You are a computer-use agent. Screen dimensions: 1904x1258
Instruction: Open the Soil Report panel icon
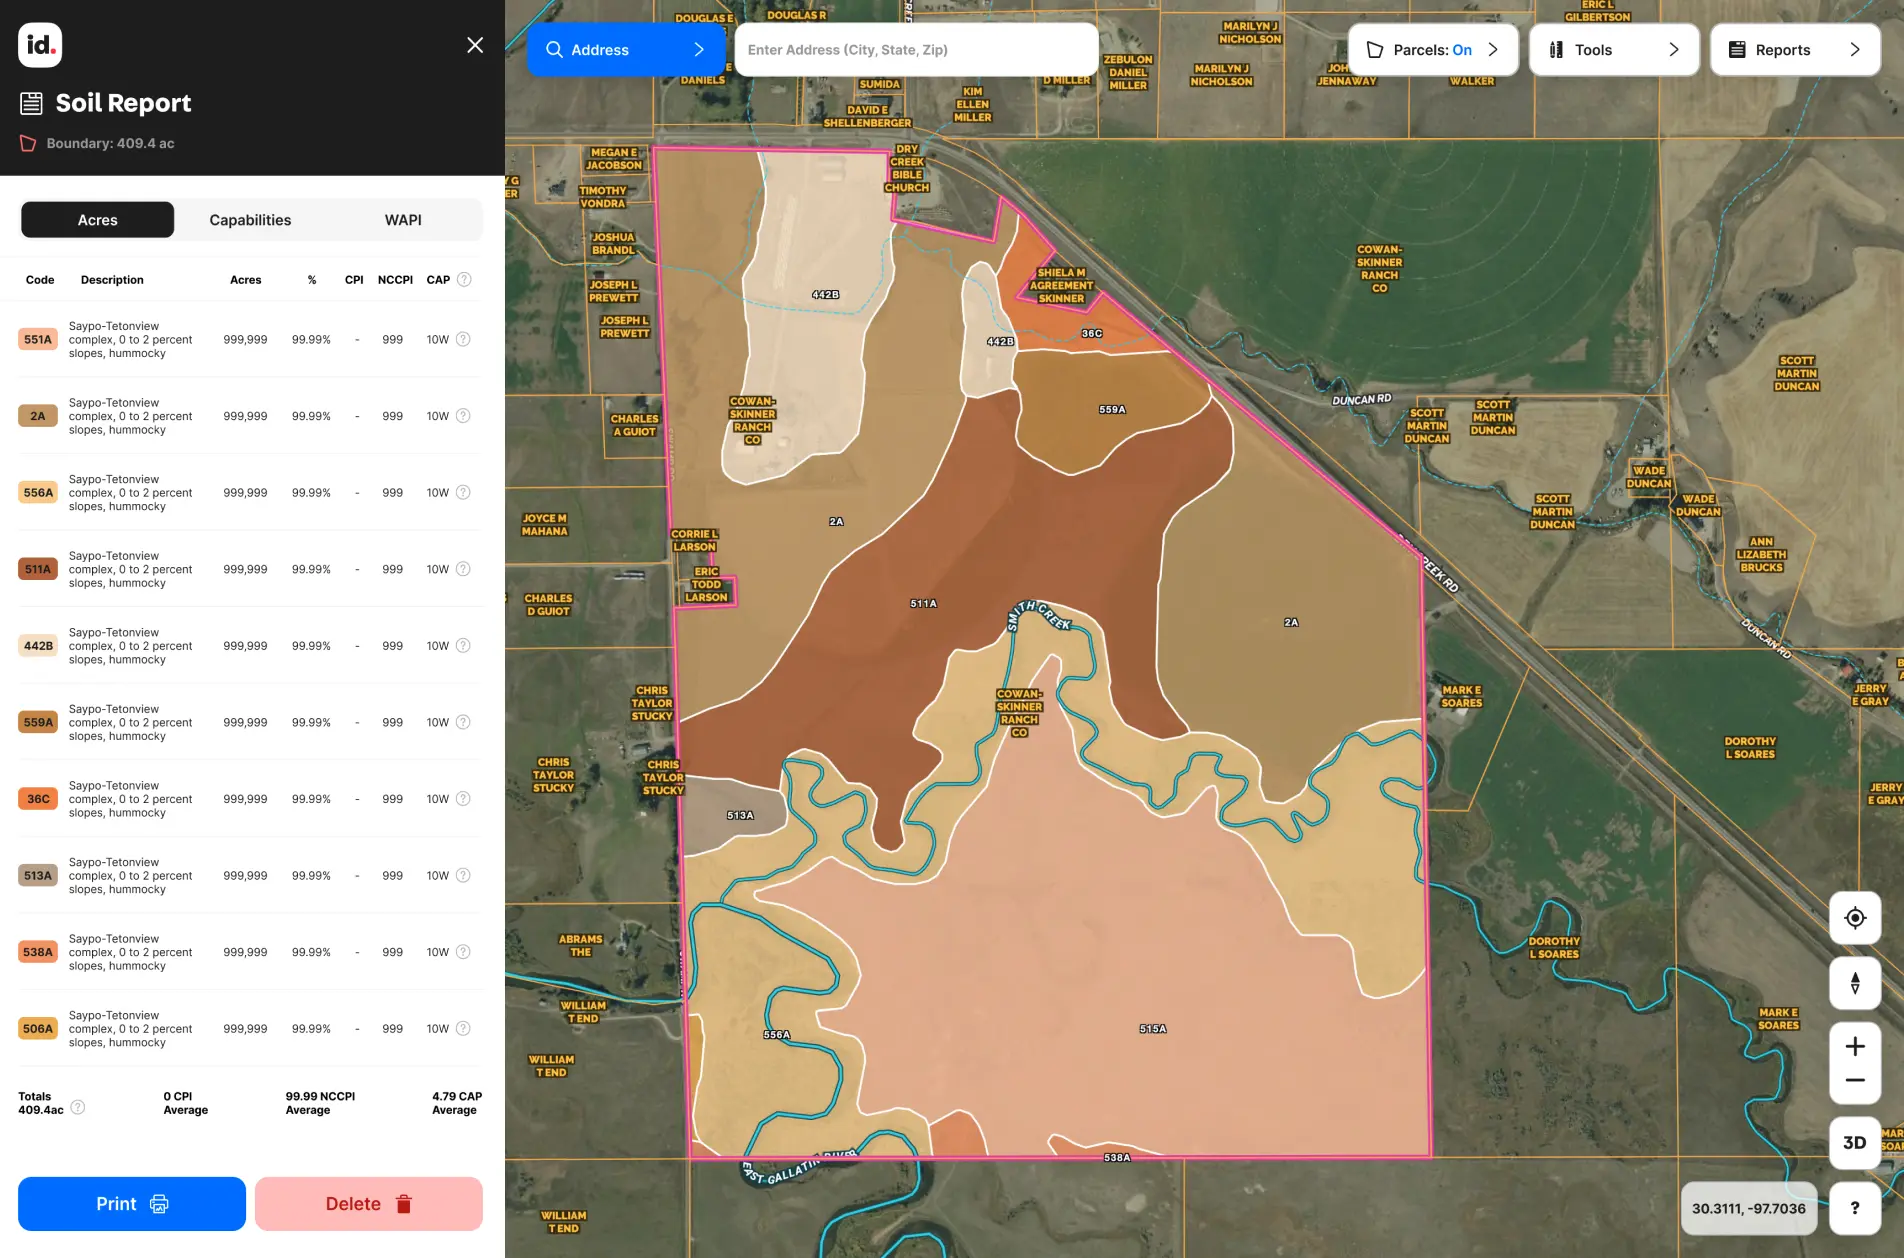(33, 102)
